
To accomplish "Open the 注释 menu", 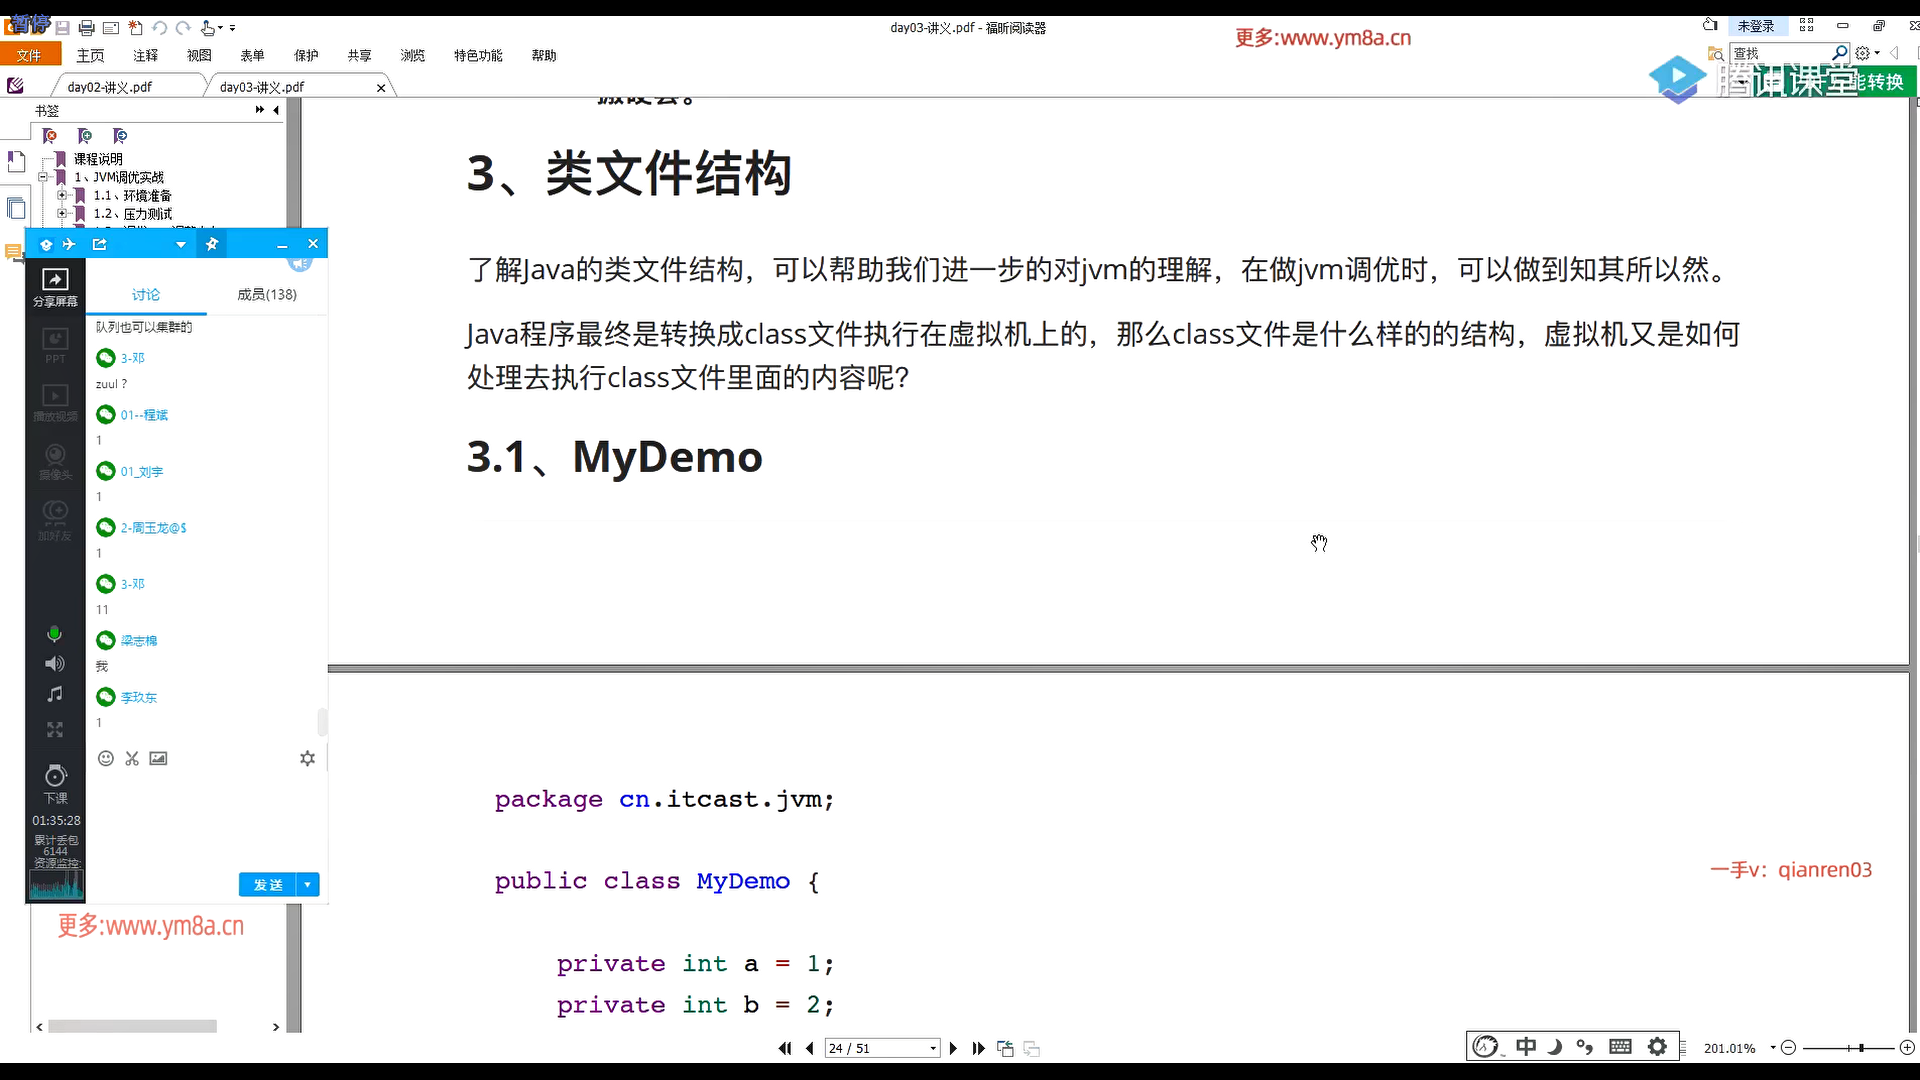I will pos(146,56).
